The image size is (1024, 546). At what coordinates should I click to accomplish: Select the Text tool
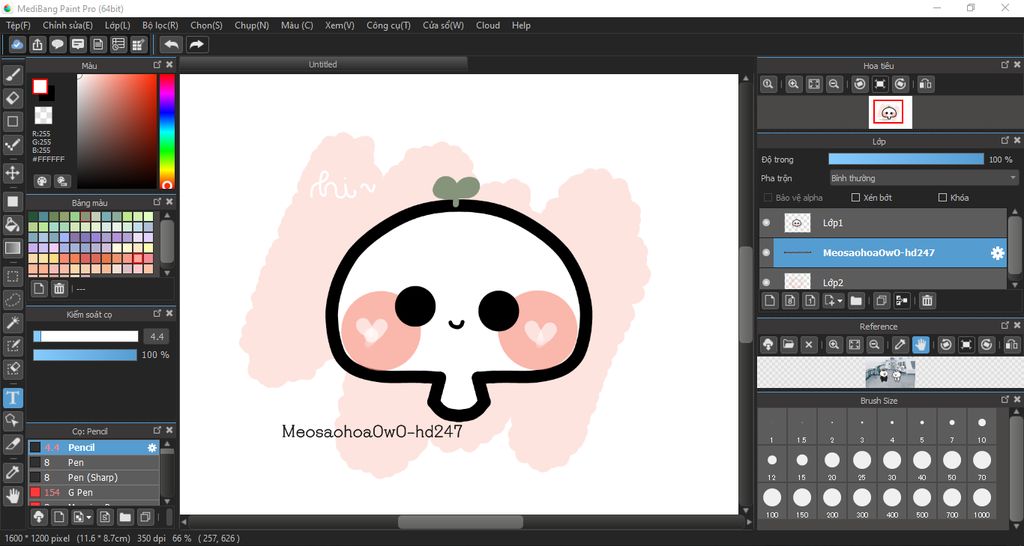pos(12,397)
